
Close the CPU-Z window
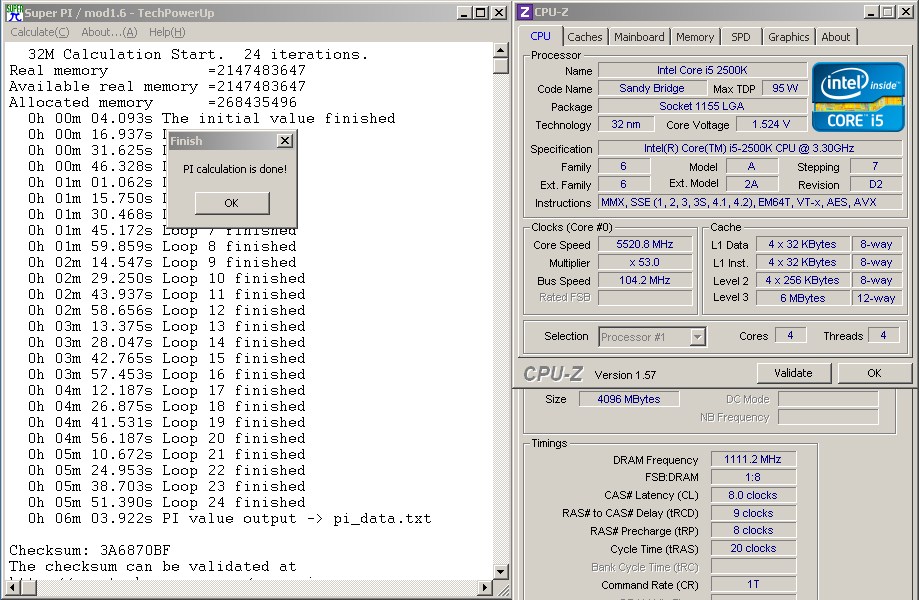click(x=906, y=12)
